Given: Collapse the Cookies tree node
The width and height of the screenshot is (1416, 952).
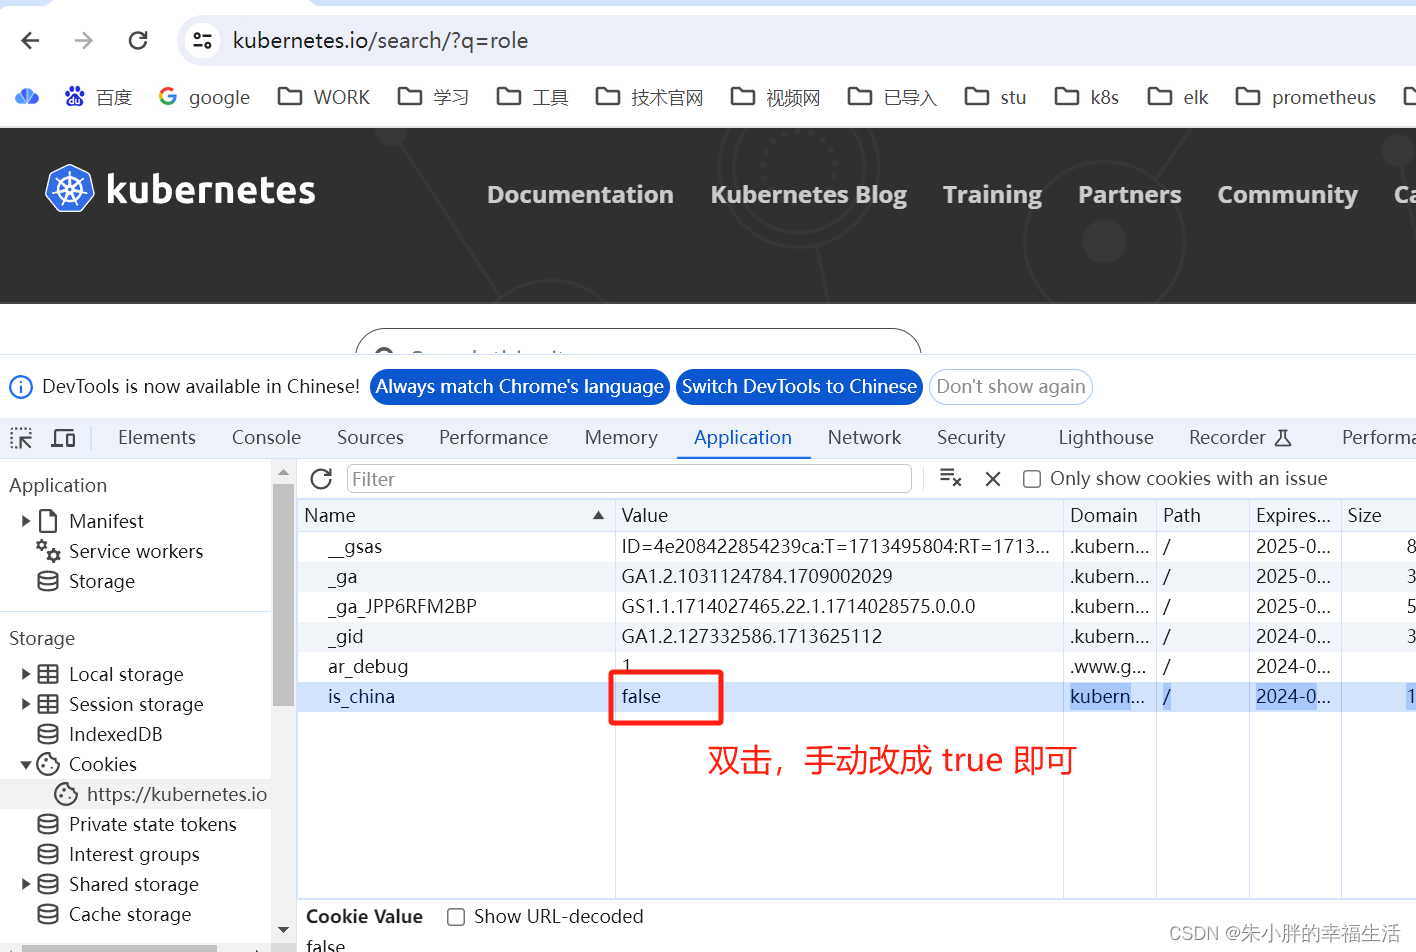Looking at the screenshot, I should pyautogui.click(x=26, y=764).
